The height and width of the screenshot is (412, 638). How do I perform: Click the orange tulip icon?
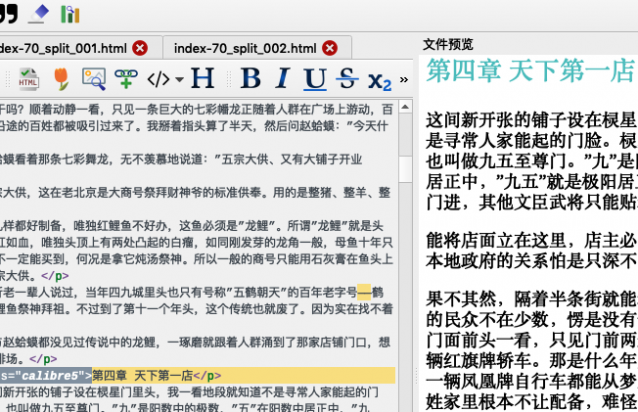[61, 78]
